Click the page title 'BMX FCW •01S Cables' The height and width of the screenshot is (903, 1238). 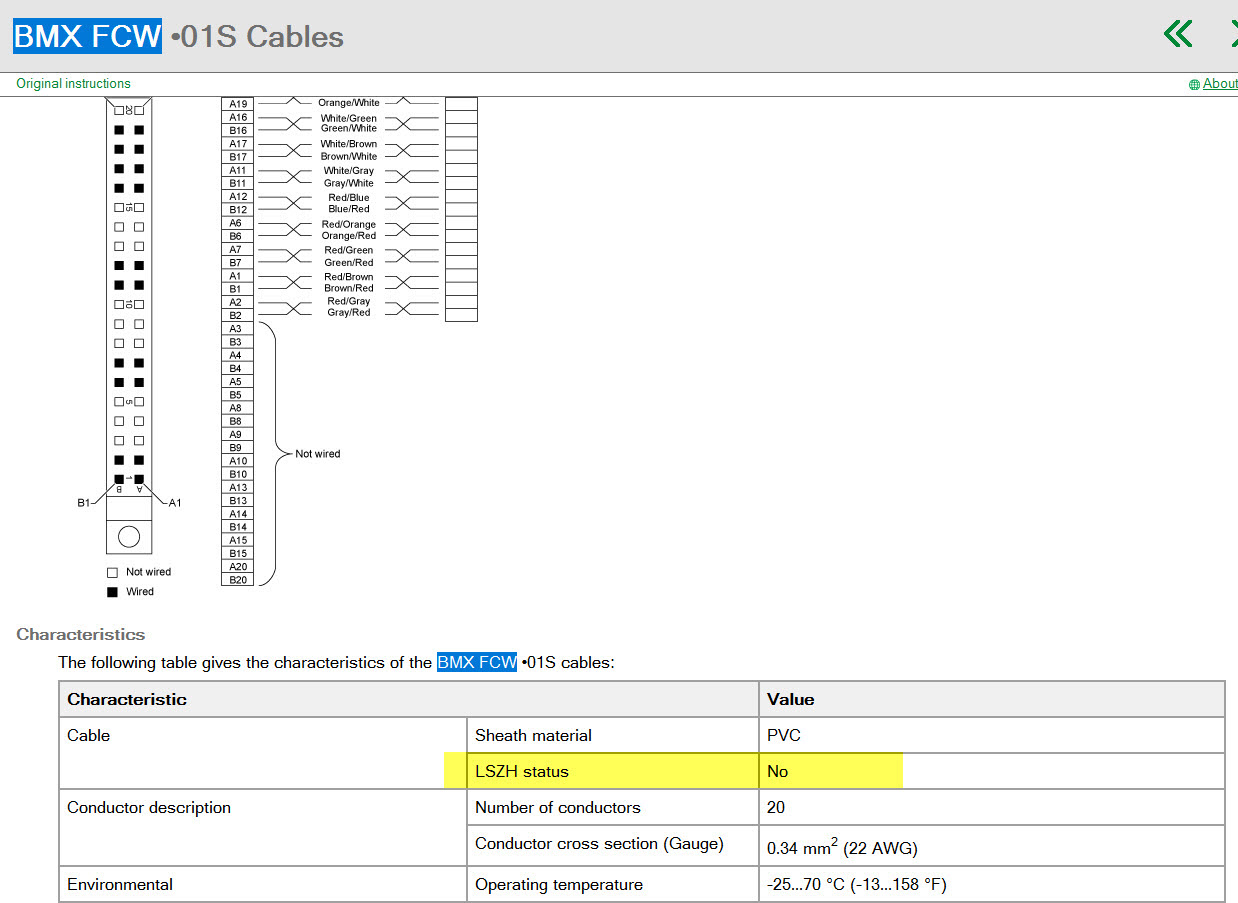[x=178, y=36]
